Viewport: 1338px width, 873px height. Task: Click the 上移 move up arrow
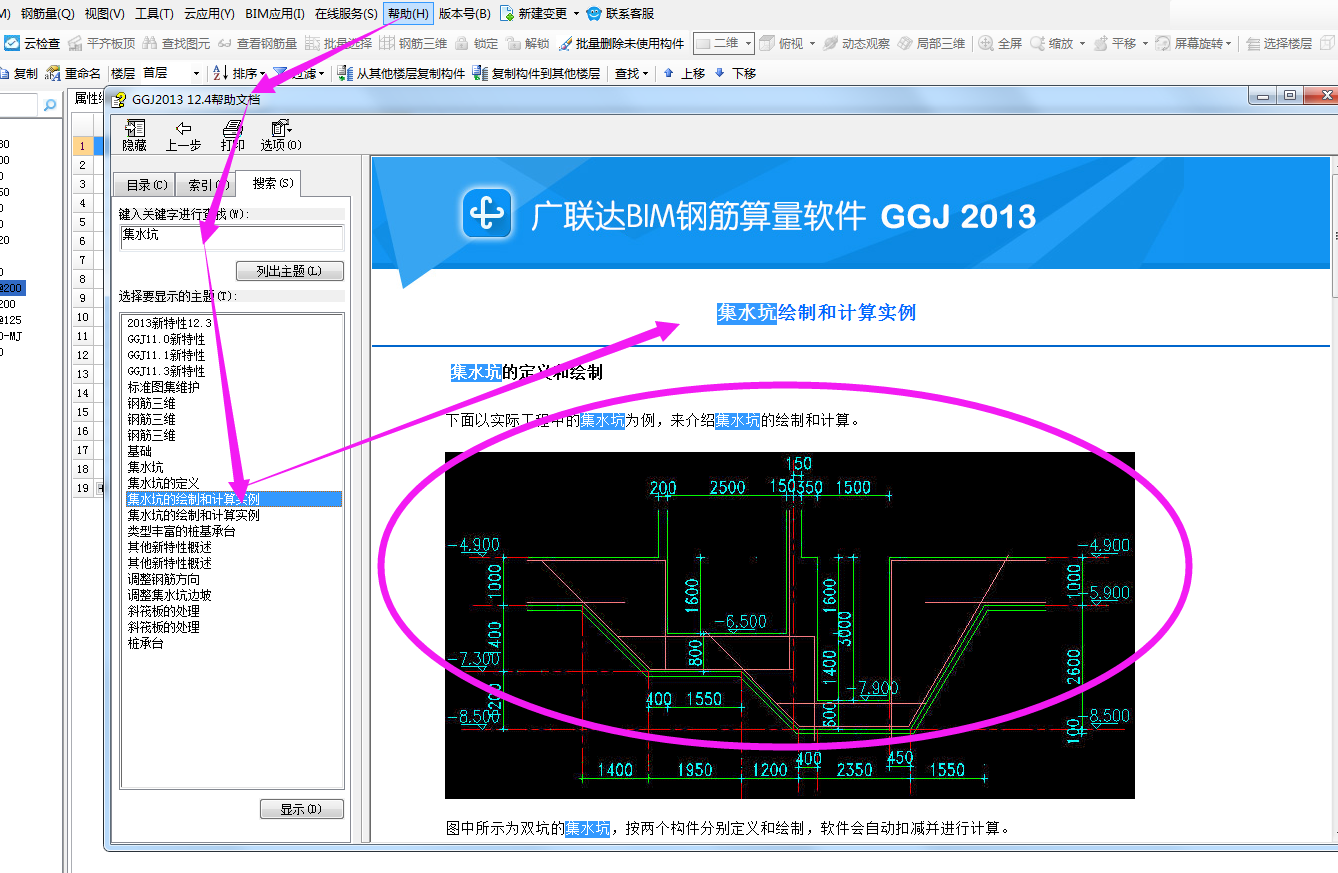tap(685, 74)
